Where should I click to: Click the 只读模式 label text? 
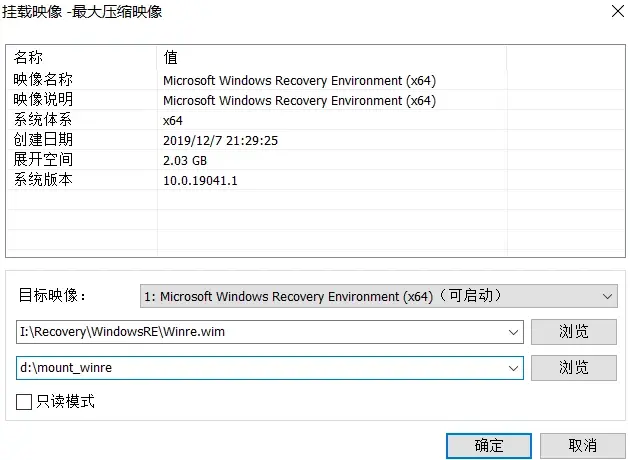65,402
